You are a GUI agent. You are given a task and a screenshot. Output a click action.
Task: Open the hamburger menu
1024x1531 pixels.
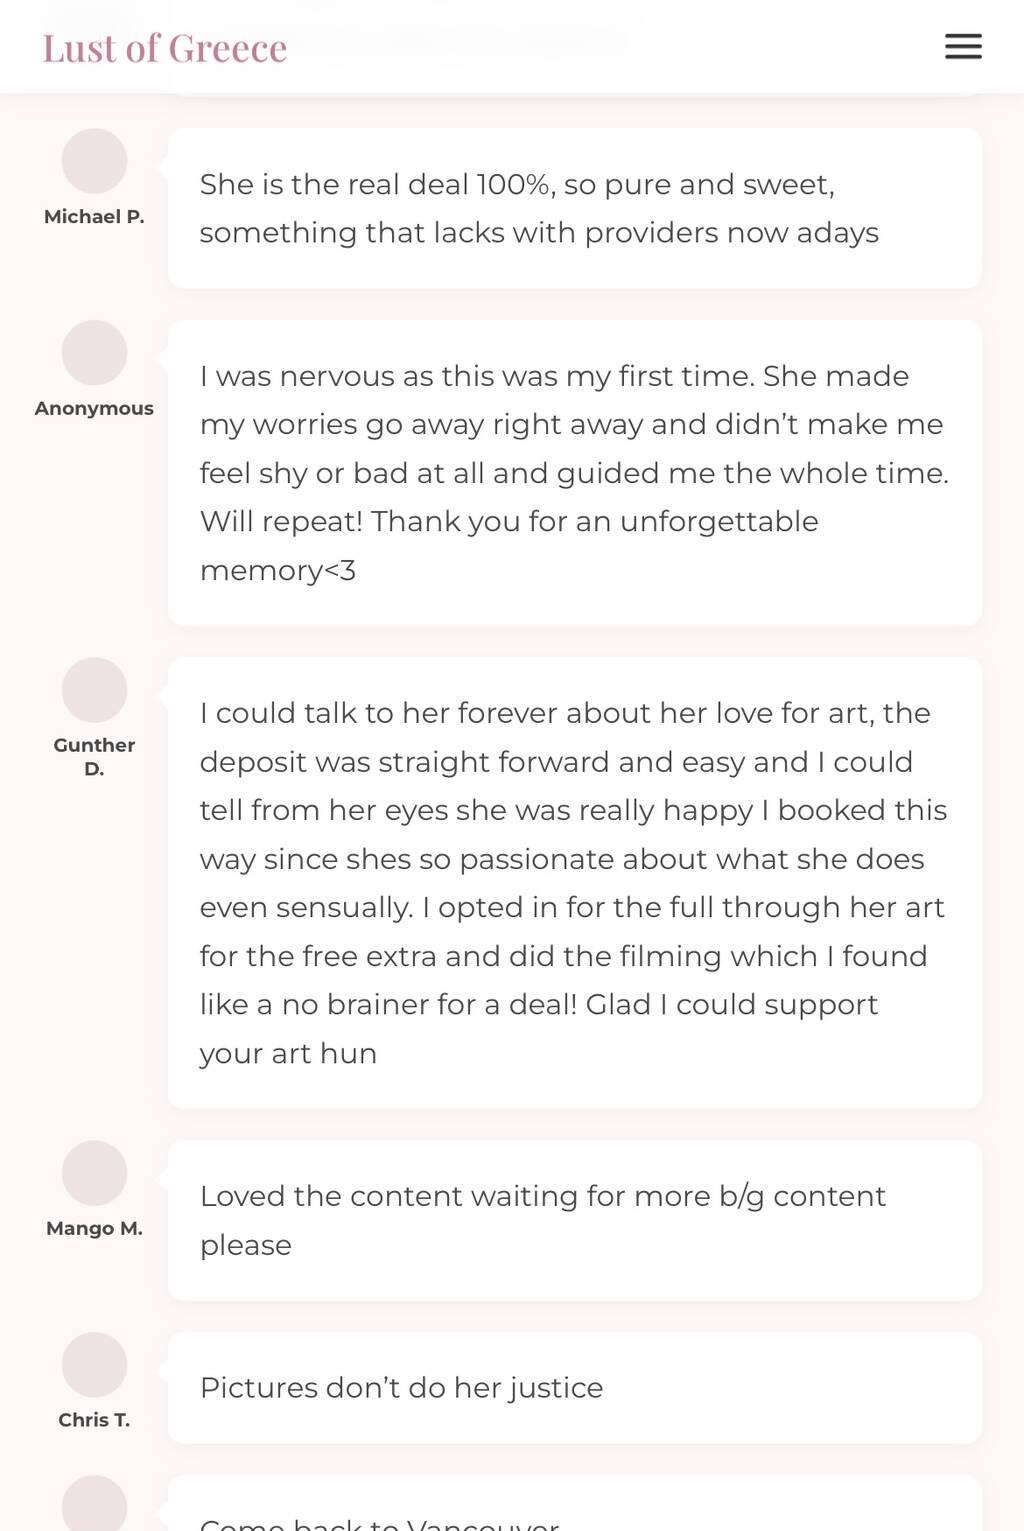pyautogui.click(x=963, y=46)
